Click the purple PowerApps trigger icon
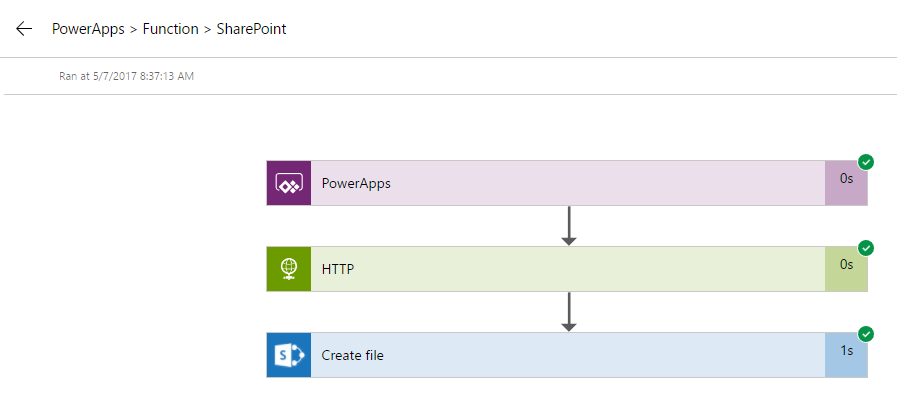Image resolution: width=897 pixels, height=411 pixels. coord(289,183)
